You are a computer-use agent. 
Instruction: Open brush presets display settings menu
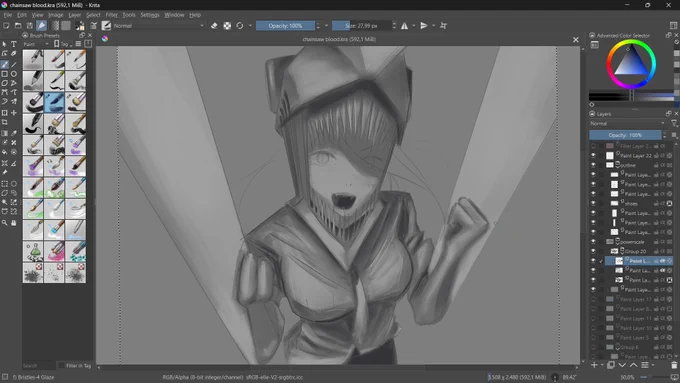(78, 44)
